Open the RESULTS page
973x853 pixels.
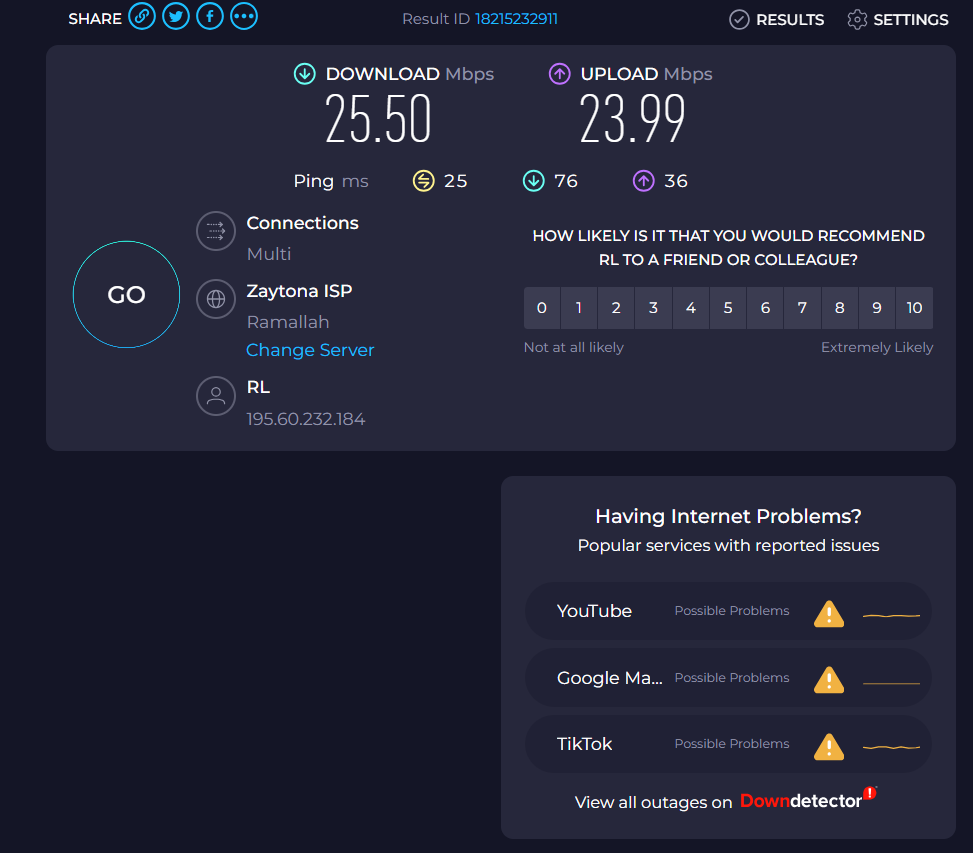pyautogui.click(x=777, y=20)
